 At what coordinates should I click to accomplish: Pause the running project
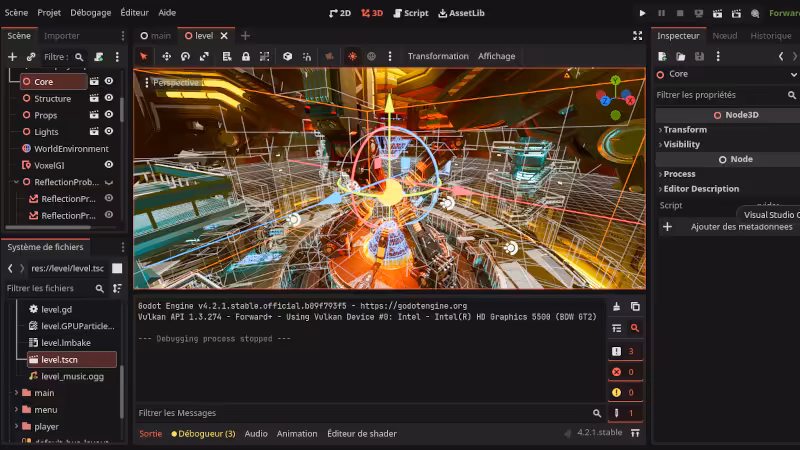661,13
